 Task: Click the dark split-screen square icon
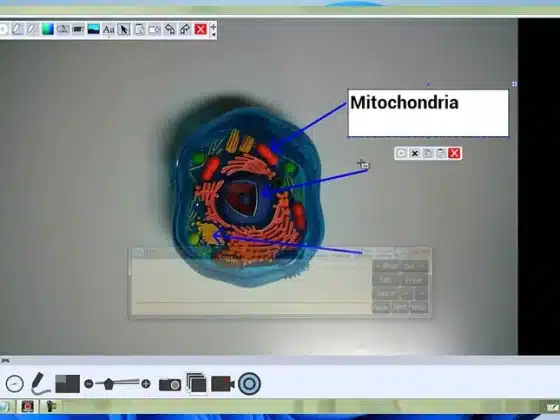(68, 384)
